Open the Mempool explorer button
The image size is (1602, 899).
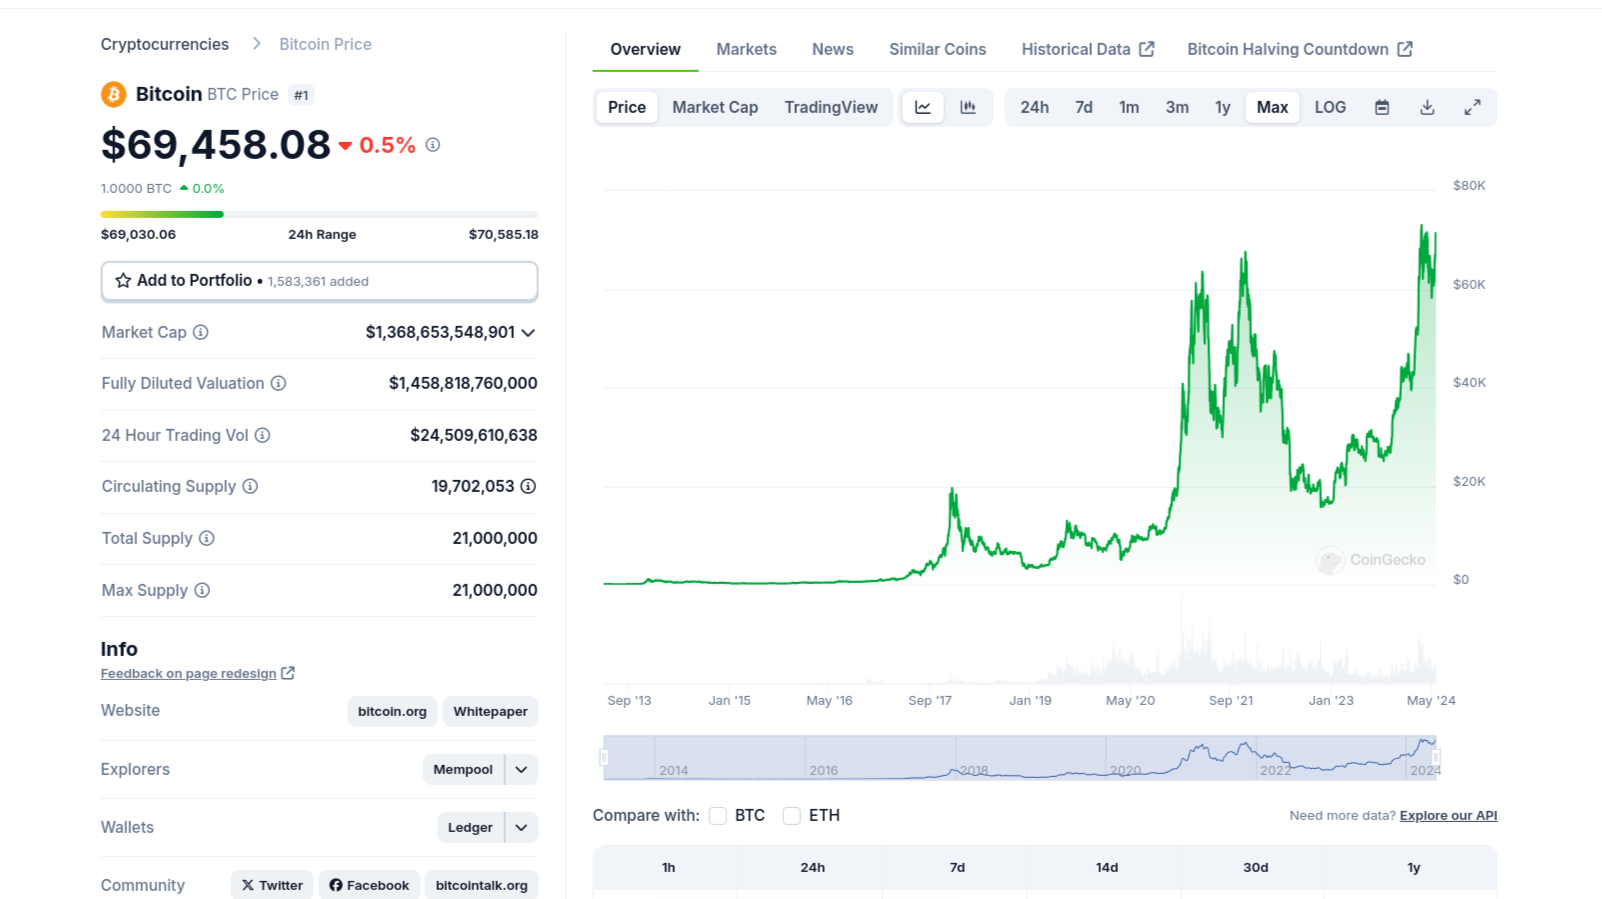[x=463, y=770]
